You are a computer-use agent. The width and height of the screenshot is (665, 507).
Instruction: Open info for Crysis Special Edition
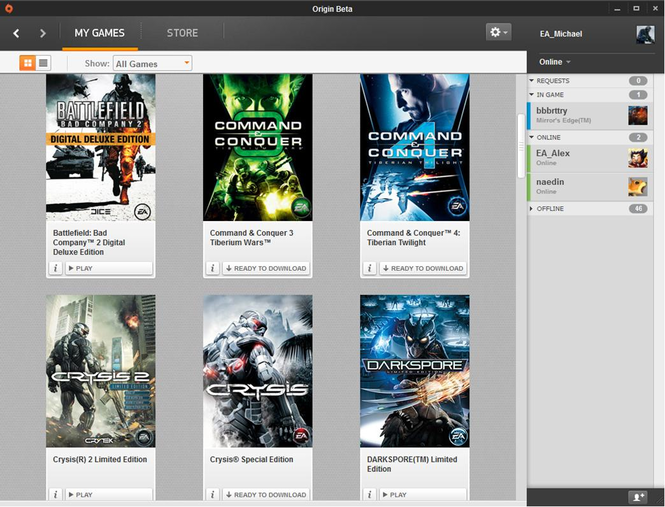(x=212, y=494)
